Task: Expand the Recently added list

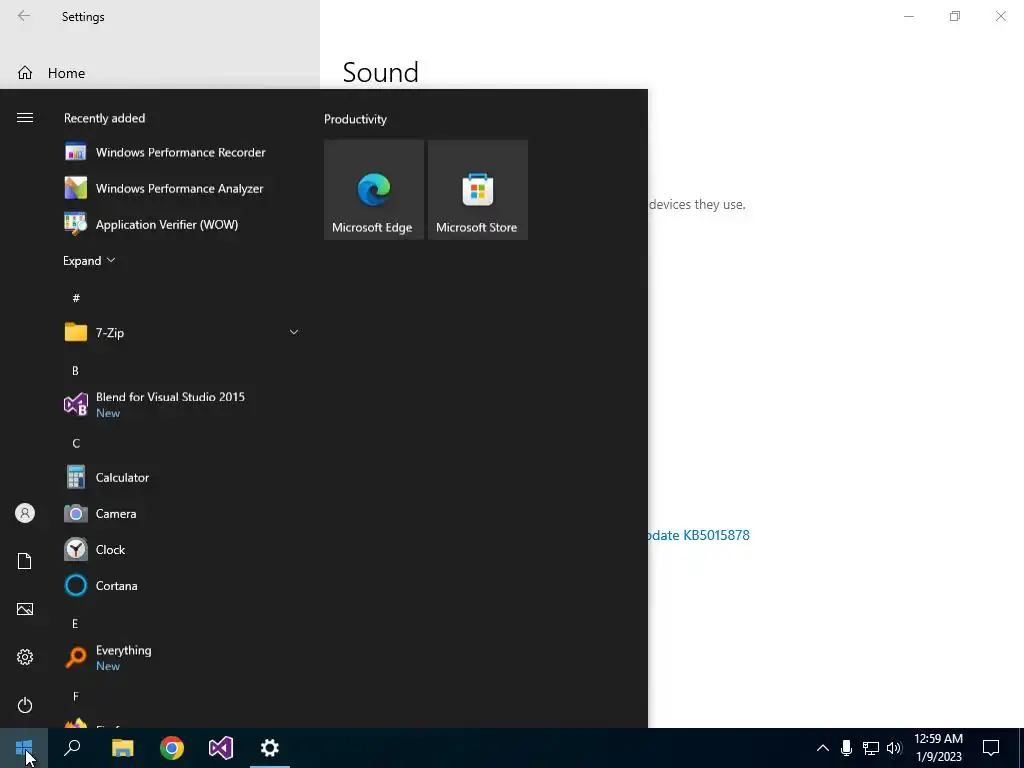Action: pyautogui.click(x=89, y=261)
